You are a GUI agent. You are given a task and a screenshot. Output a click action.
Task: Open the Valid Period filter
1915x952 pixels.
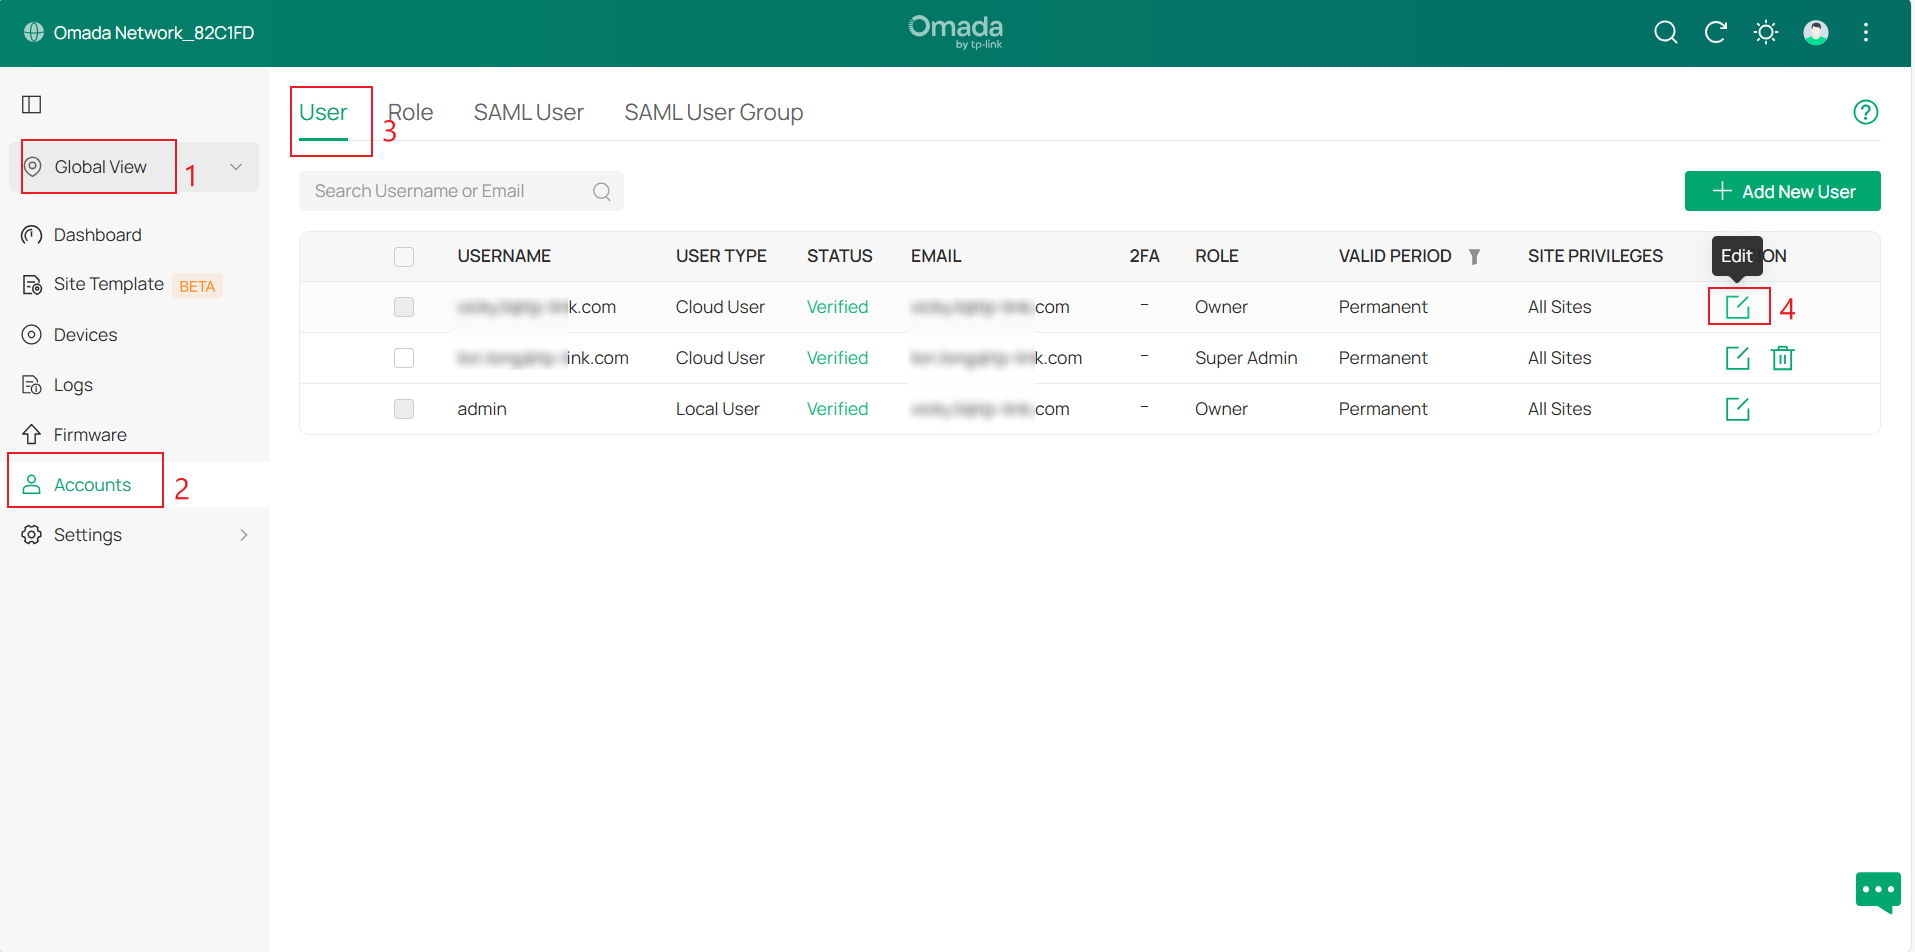tap(1474, 257)
